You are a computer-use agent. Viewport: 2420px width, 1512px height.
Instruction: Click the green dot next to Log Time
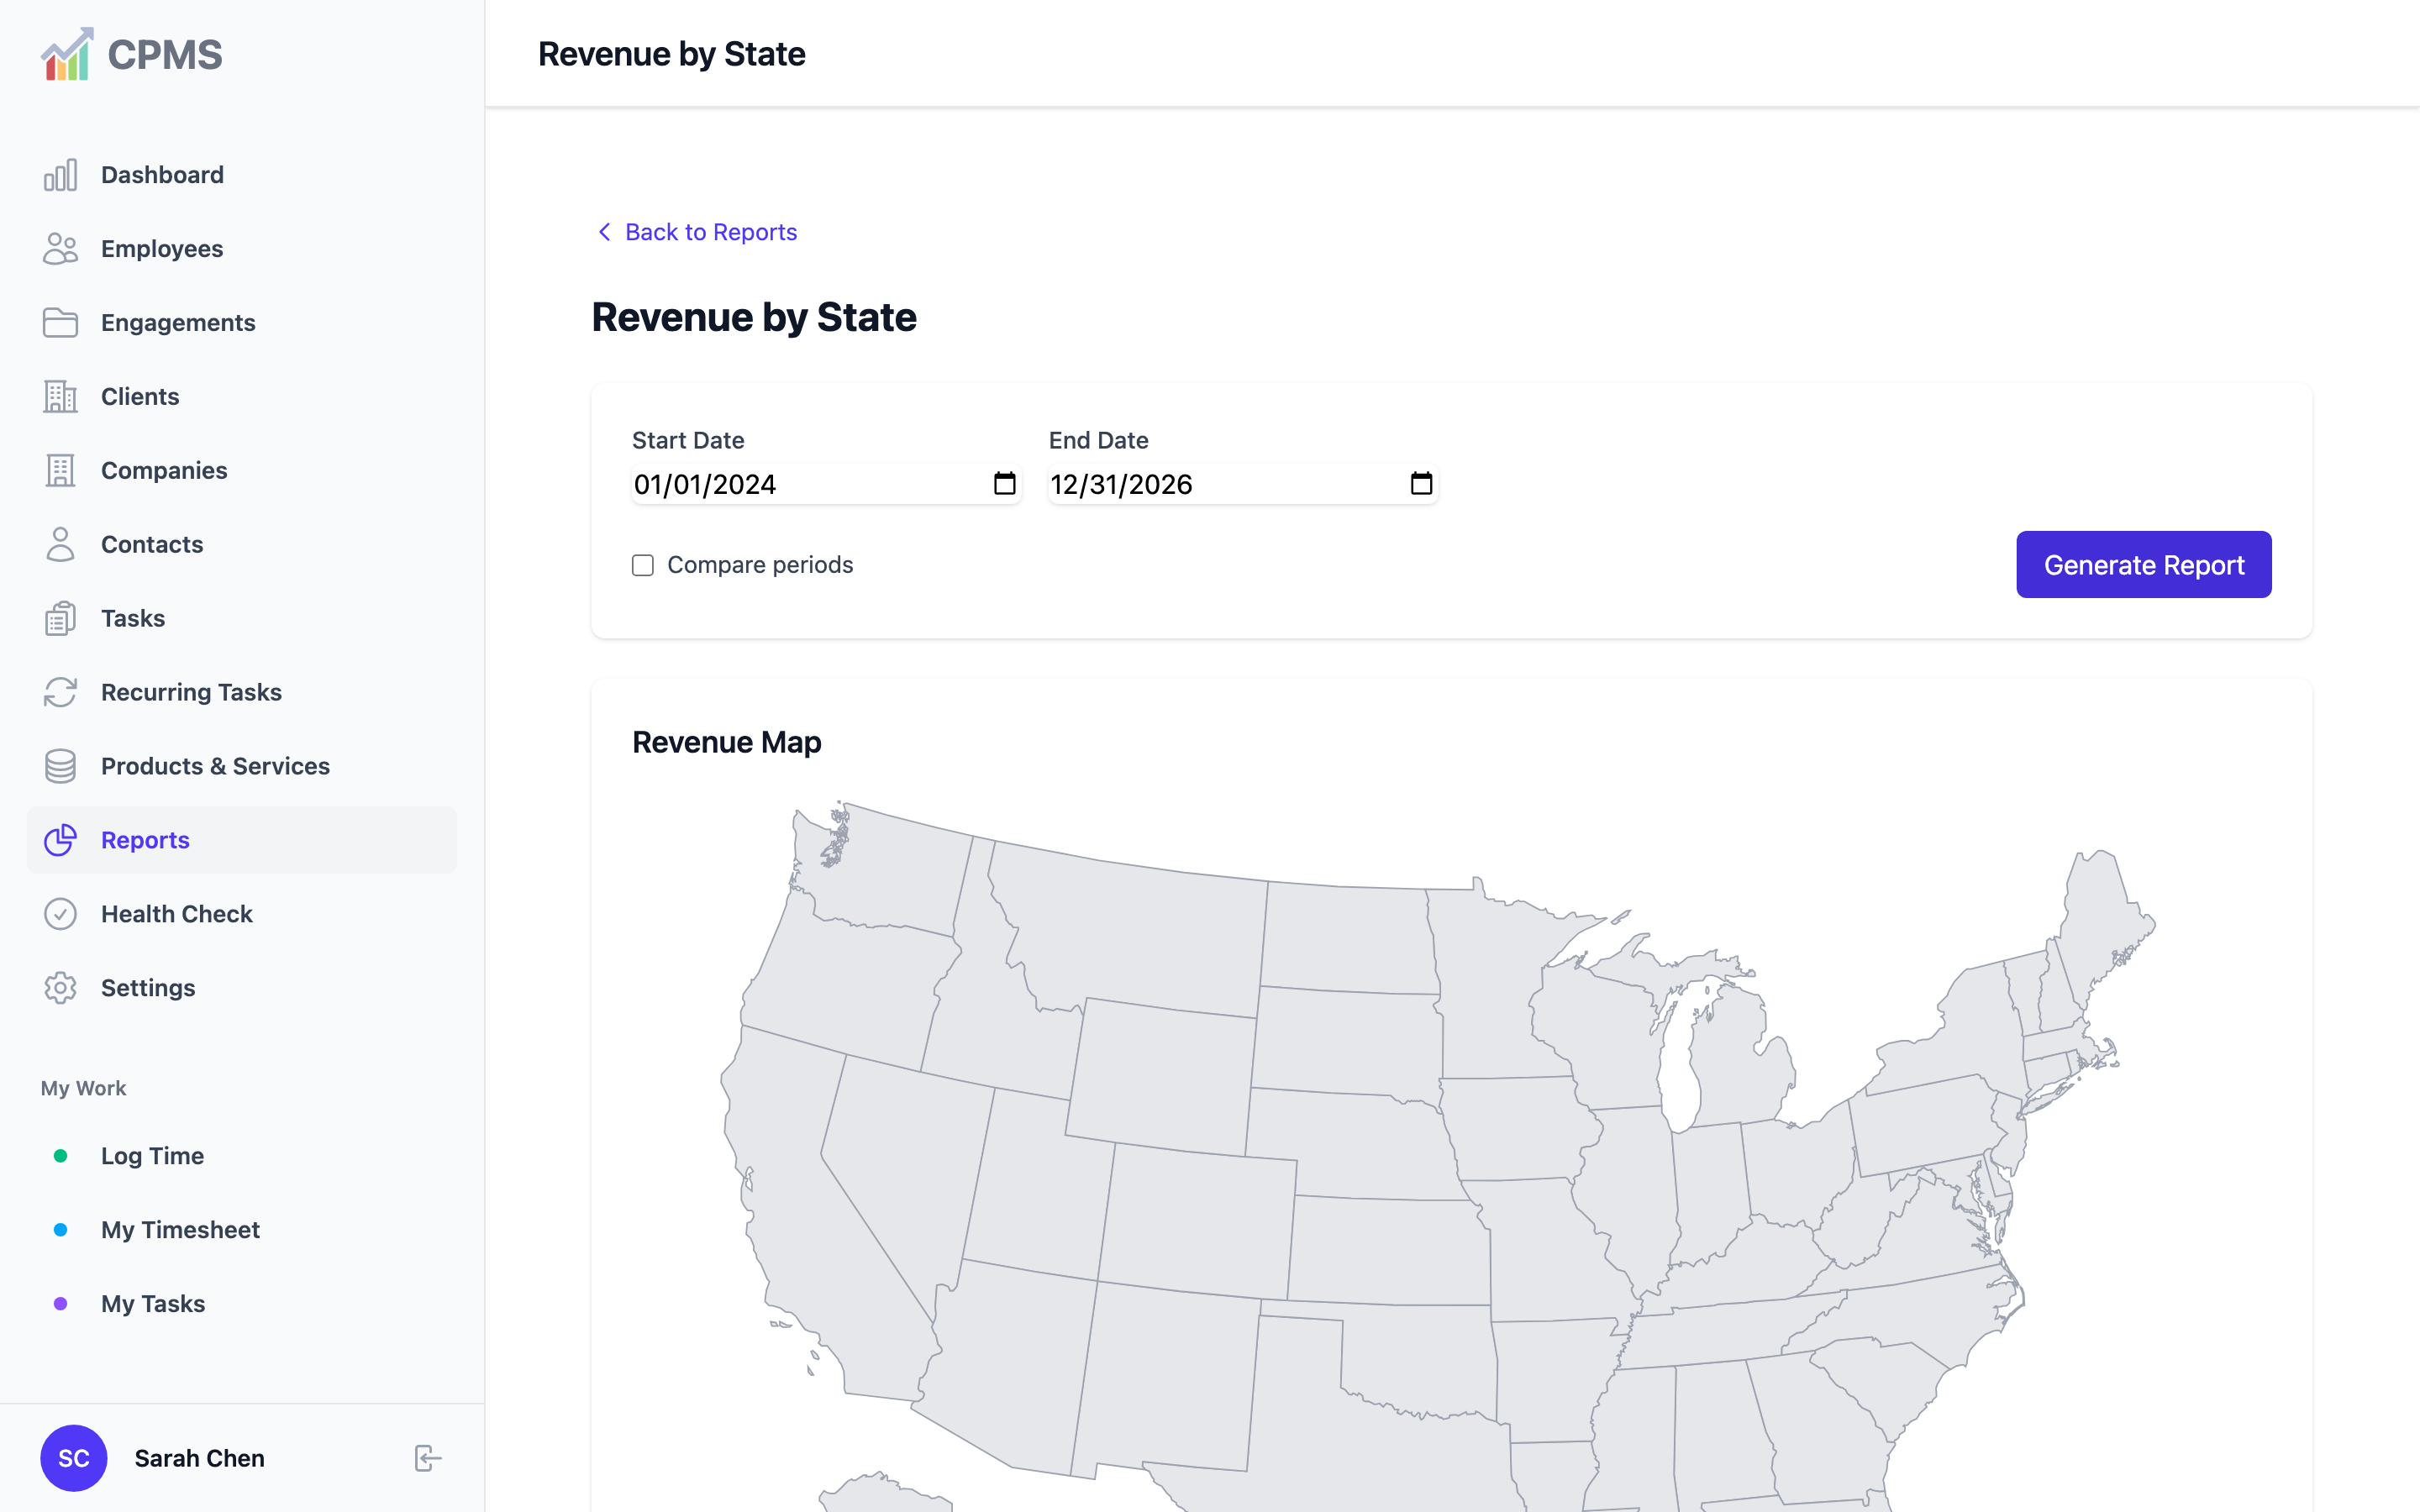click(x=60, y=1156)
